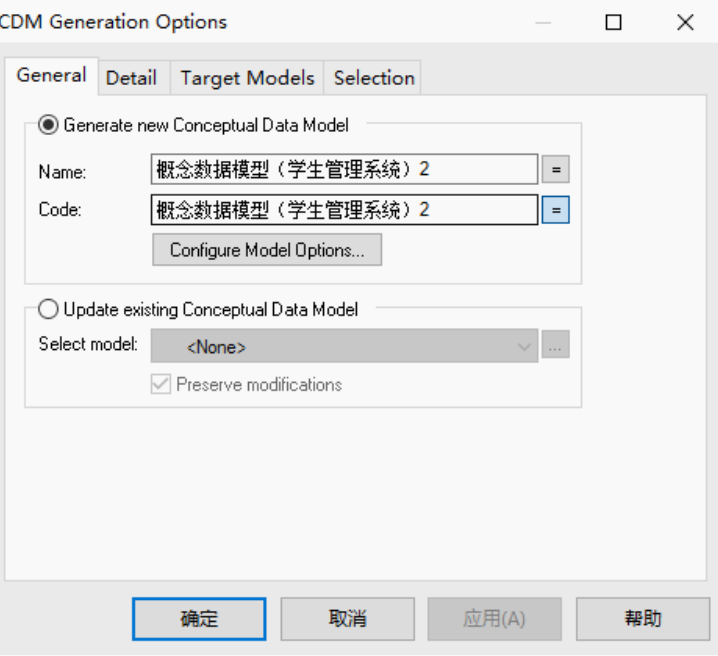Image resolution: width=718 pixels, height=656 pixels.
Task: Open help with the 帮助 button
Action: tap(643, 619)
